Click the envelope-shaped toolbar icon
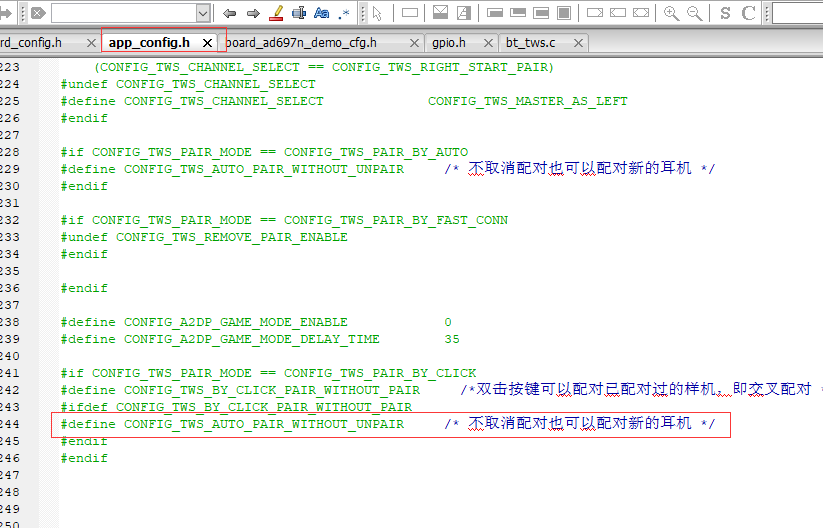Viewport: 823px width, 528px height. tap(440, 13)
